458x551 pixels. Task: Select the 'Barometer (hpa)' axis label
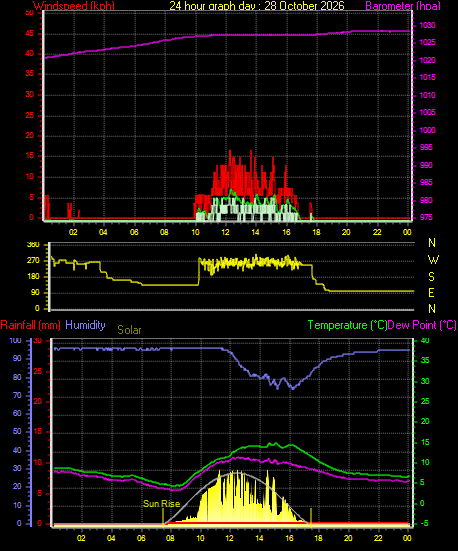coord(403,6)
